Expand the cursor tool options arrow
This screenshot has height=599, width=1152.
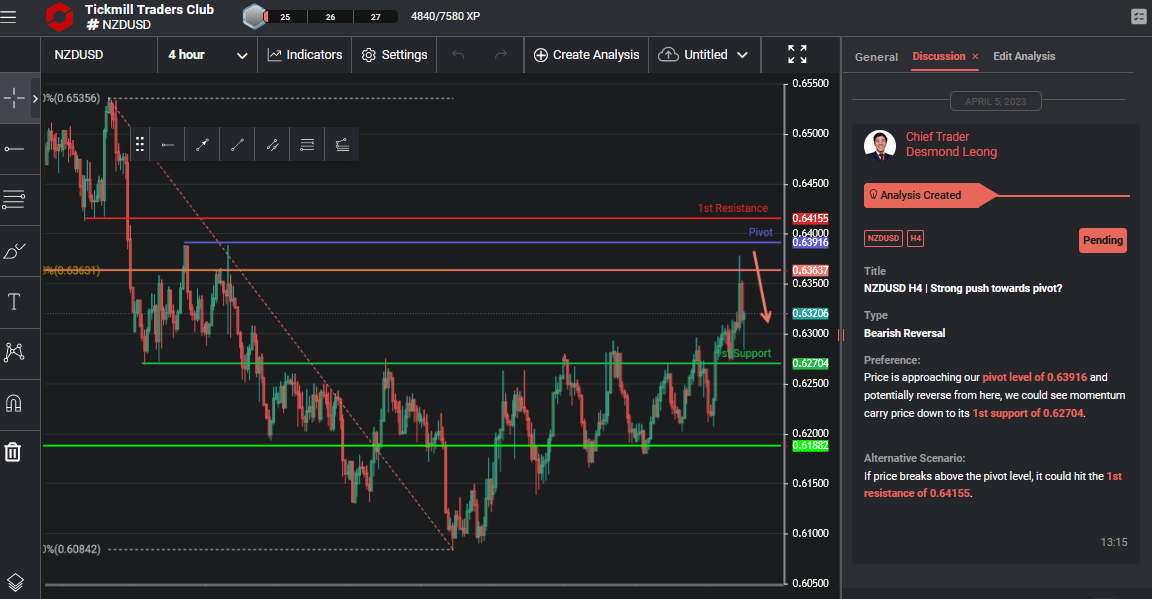point(35,98)
